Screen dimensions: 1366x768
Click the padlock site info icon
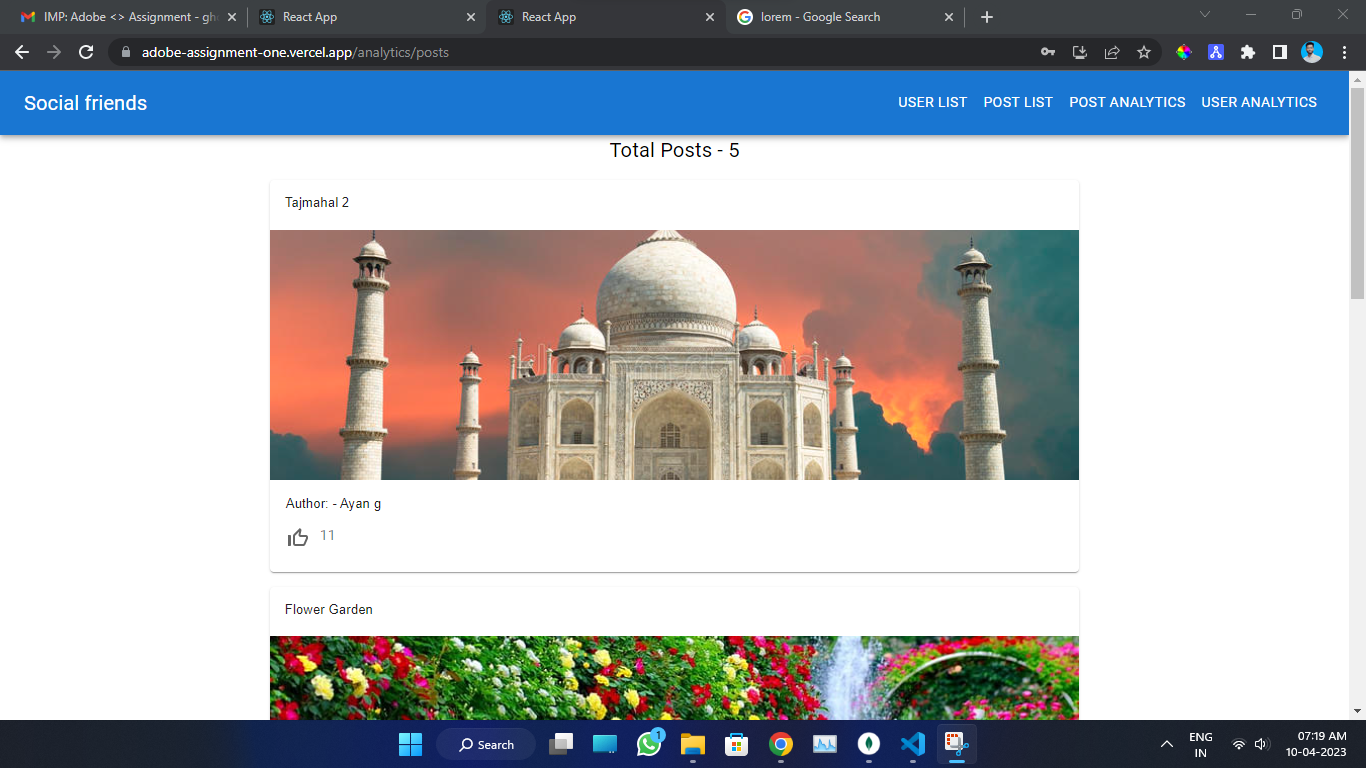click(125, 52)
